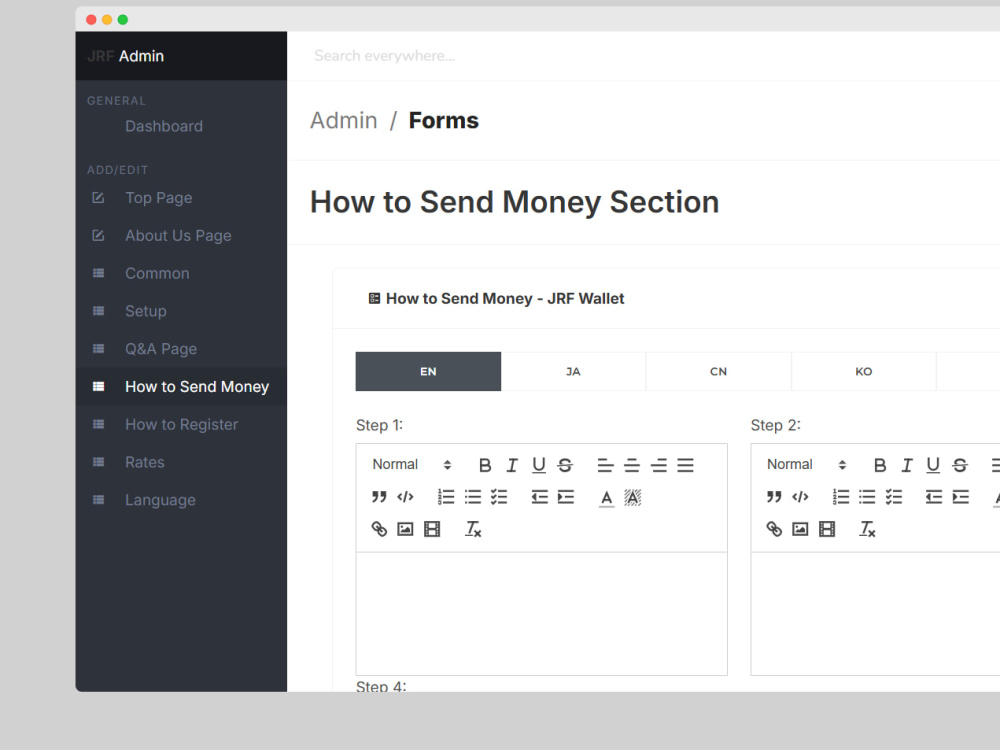Open Rates in the sidebar
The image size is (1000, 750).
(x=181, y=462)
